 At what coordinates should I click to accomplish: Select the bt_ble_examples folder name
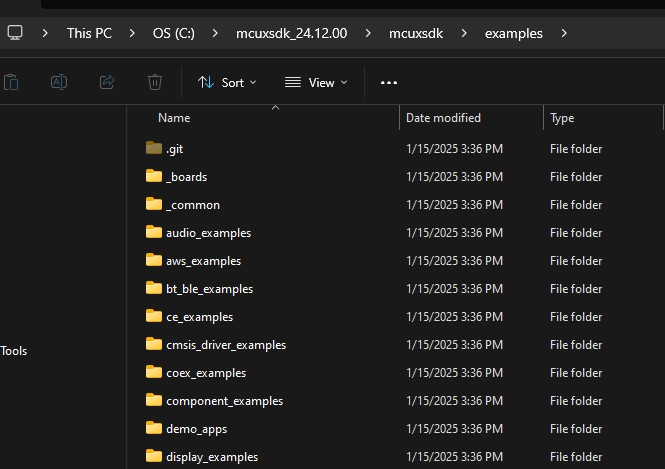(x=210, y=289)
